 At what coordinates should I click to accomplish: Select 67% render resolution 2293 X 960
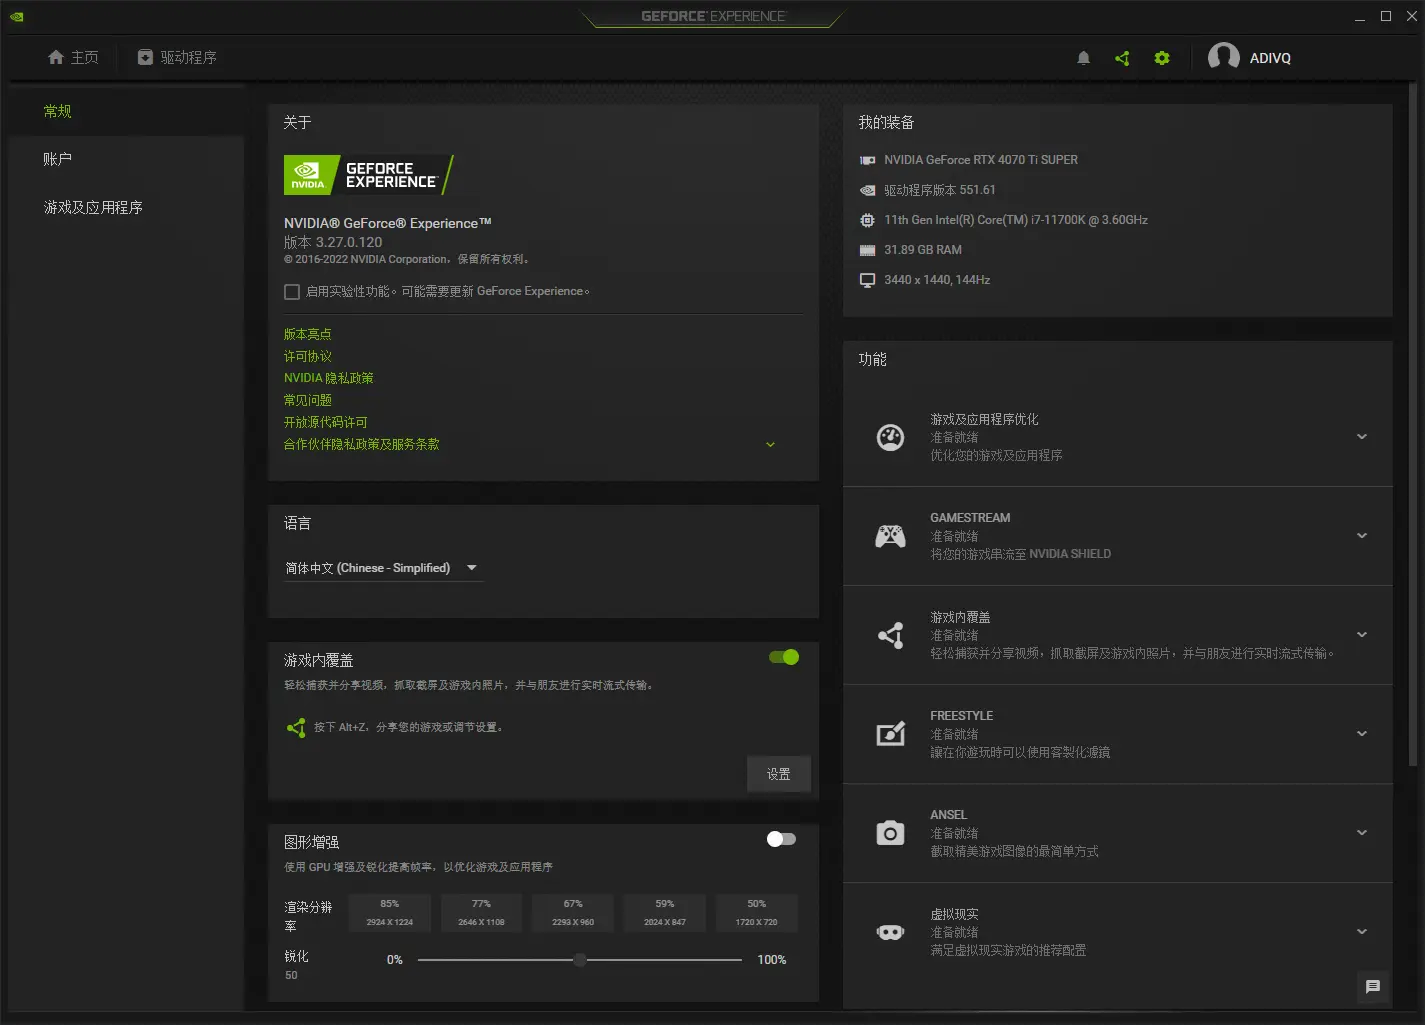573,913
